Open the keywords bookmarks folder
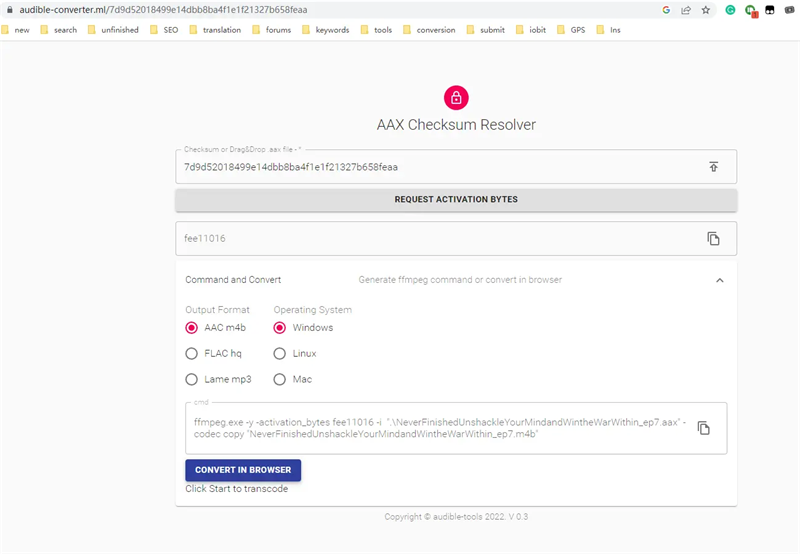 pyautogui.click(x=326, y=30)
